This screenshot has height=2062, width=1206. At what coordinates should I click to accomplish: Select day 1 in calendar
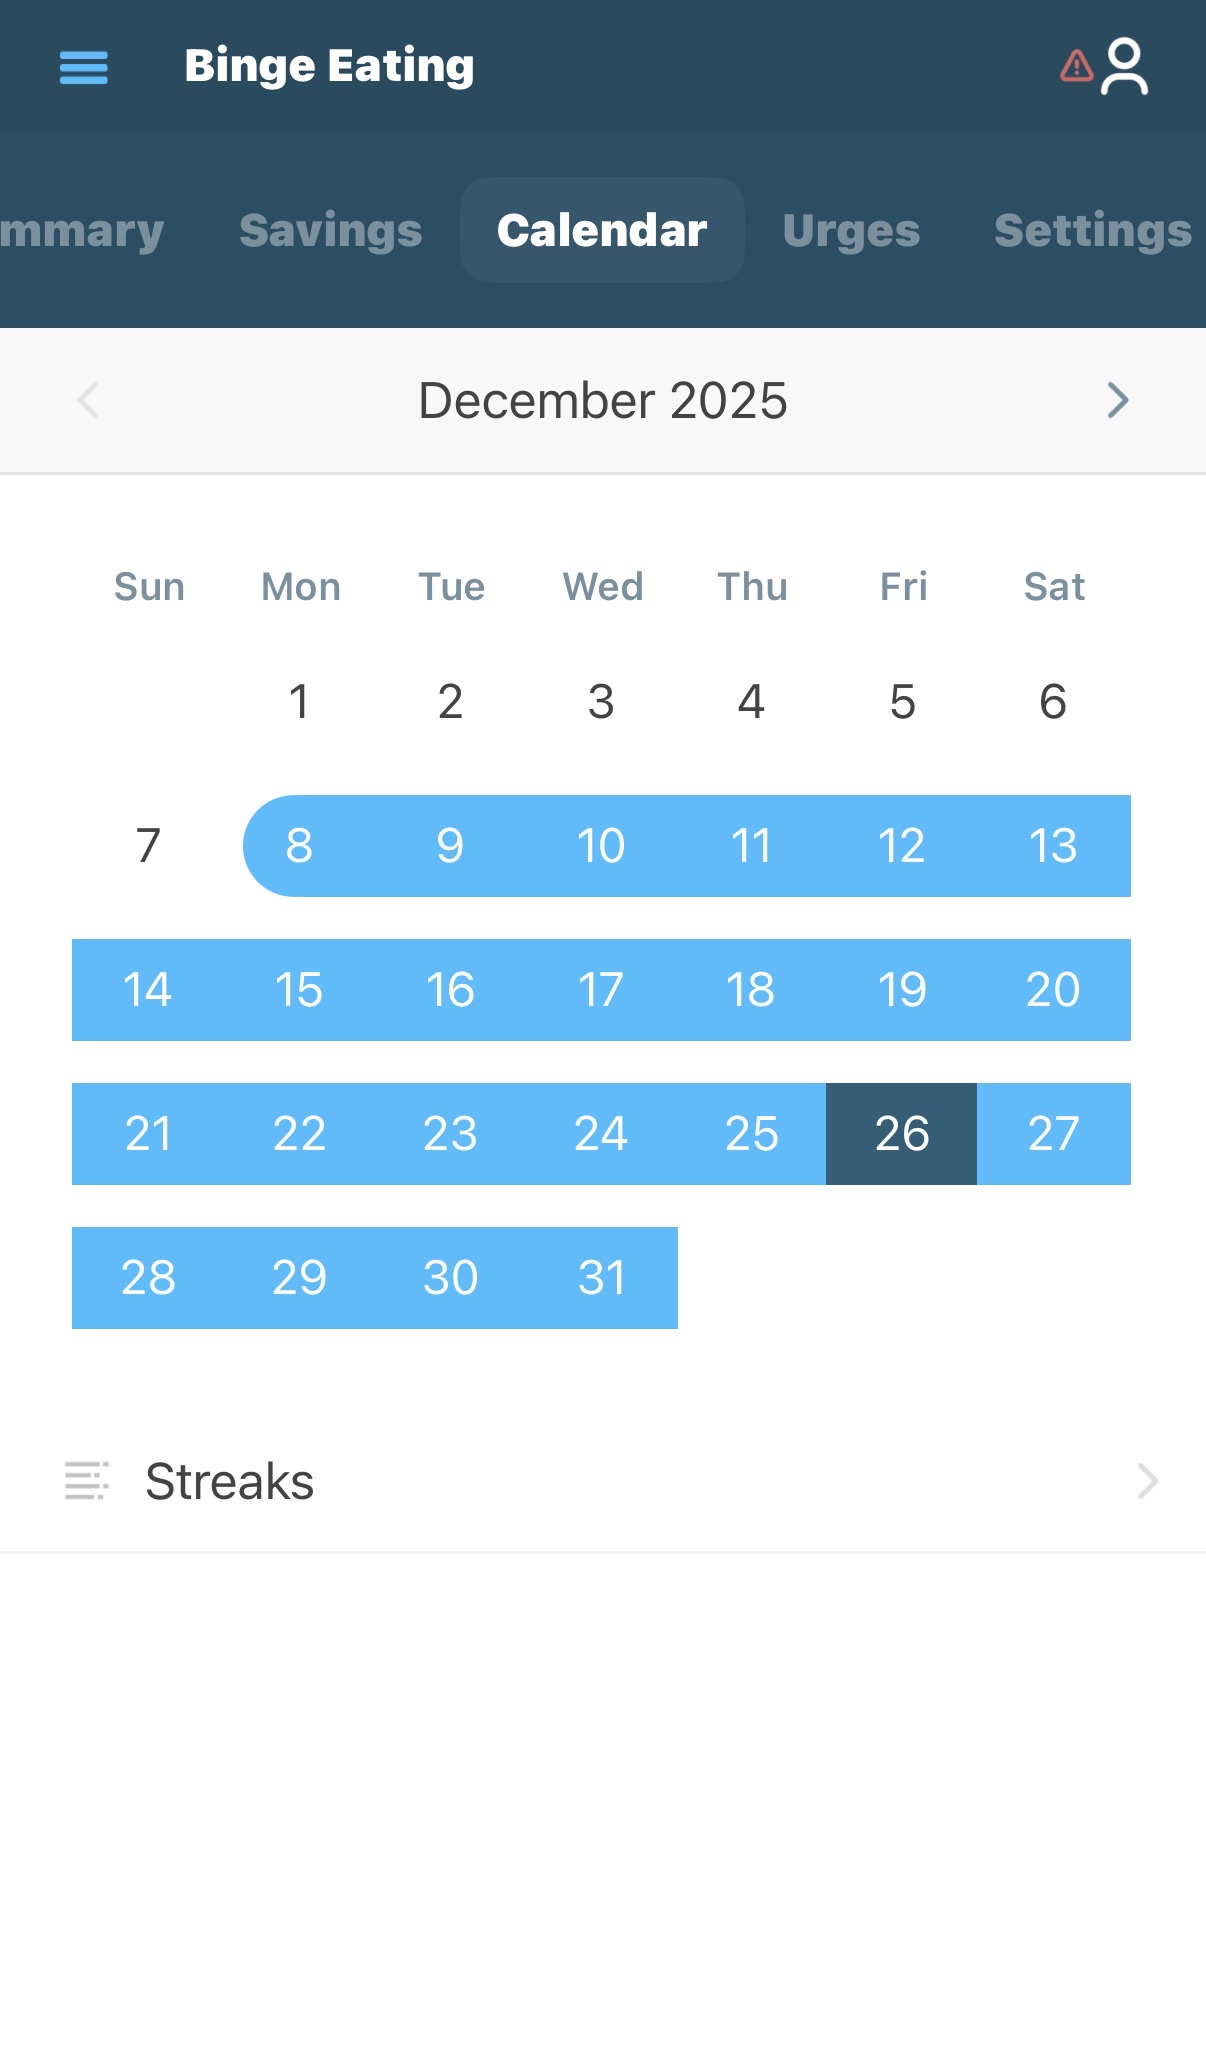pos(299,702)
